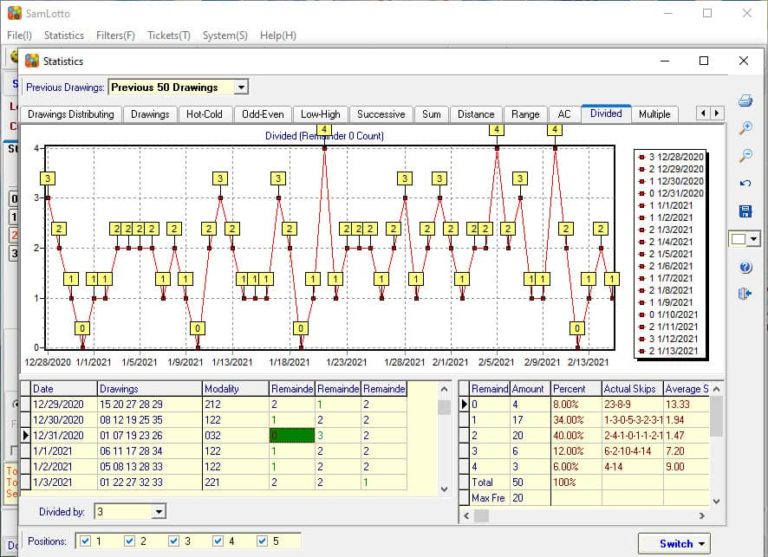Click the exit door icon
The width and height of the screenshot is (768, 557).
point(745,294)
